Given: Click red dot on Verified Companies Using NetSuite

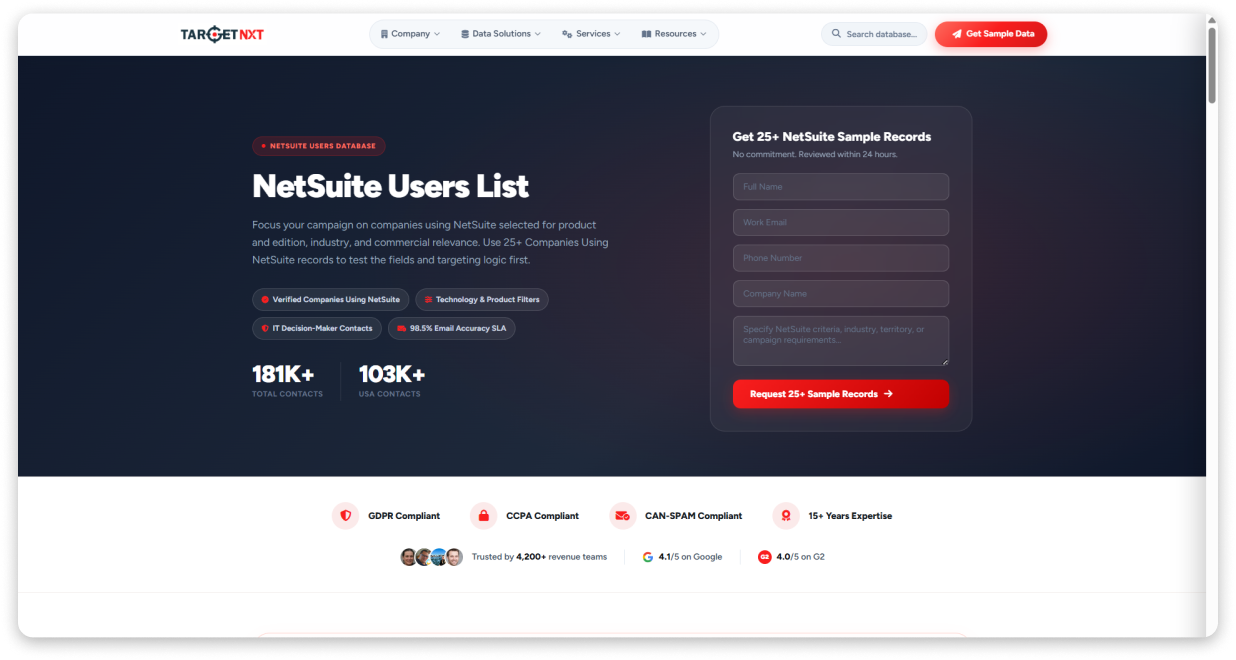Looking at the screenshot, I should 265,300.
